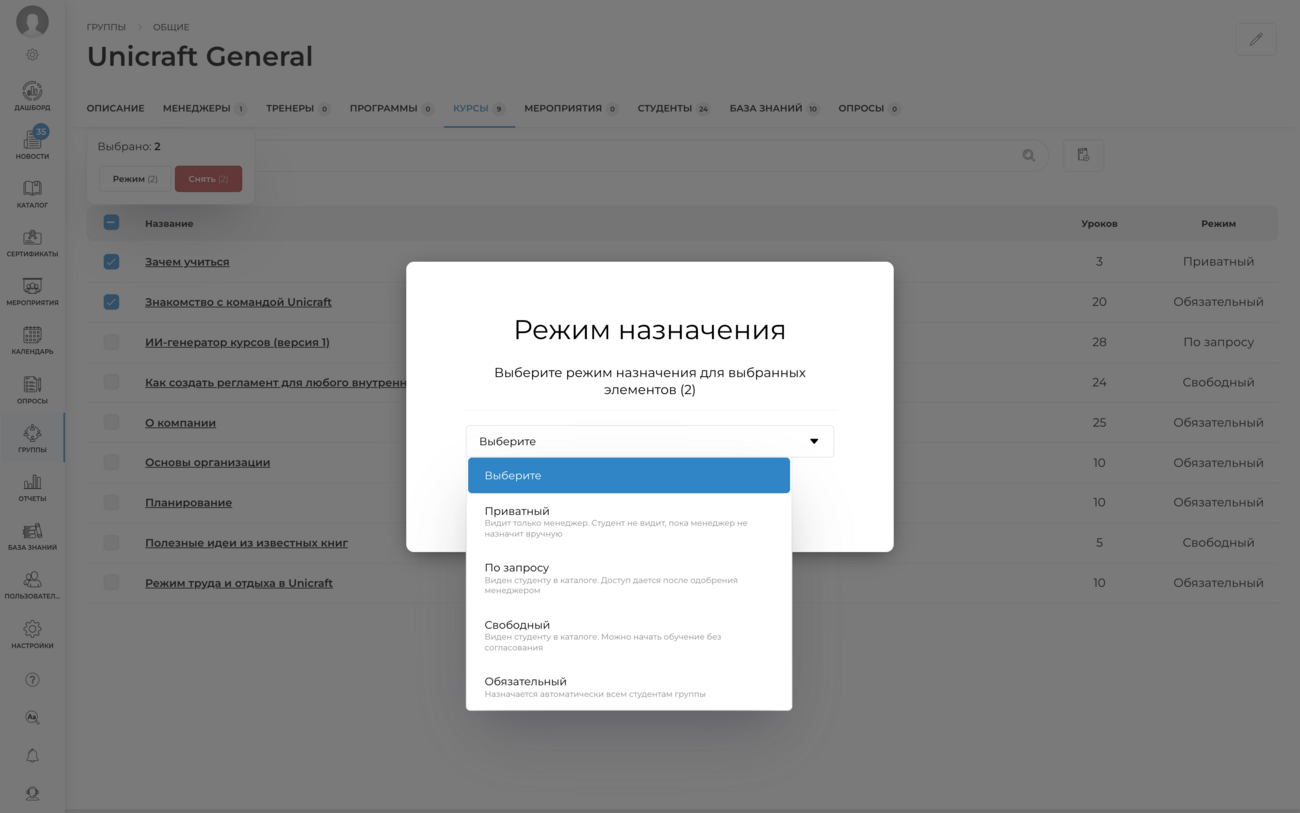
Task: Choose the Обязательный mode option
Action: click(x=629, y=687)
